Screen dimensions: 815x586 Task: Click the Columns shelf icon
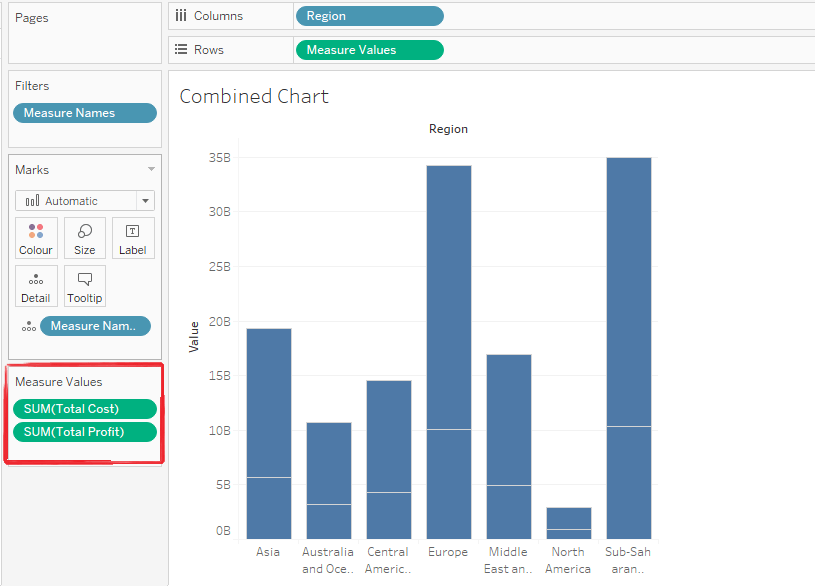181,16
